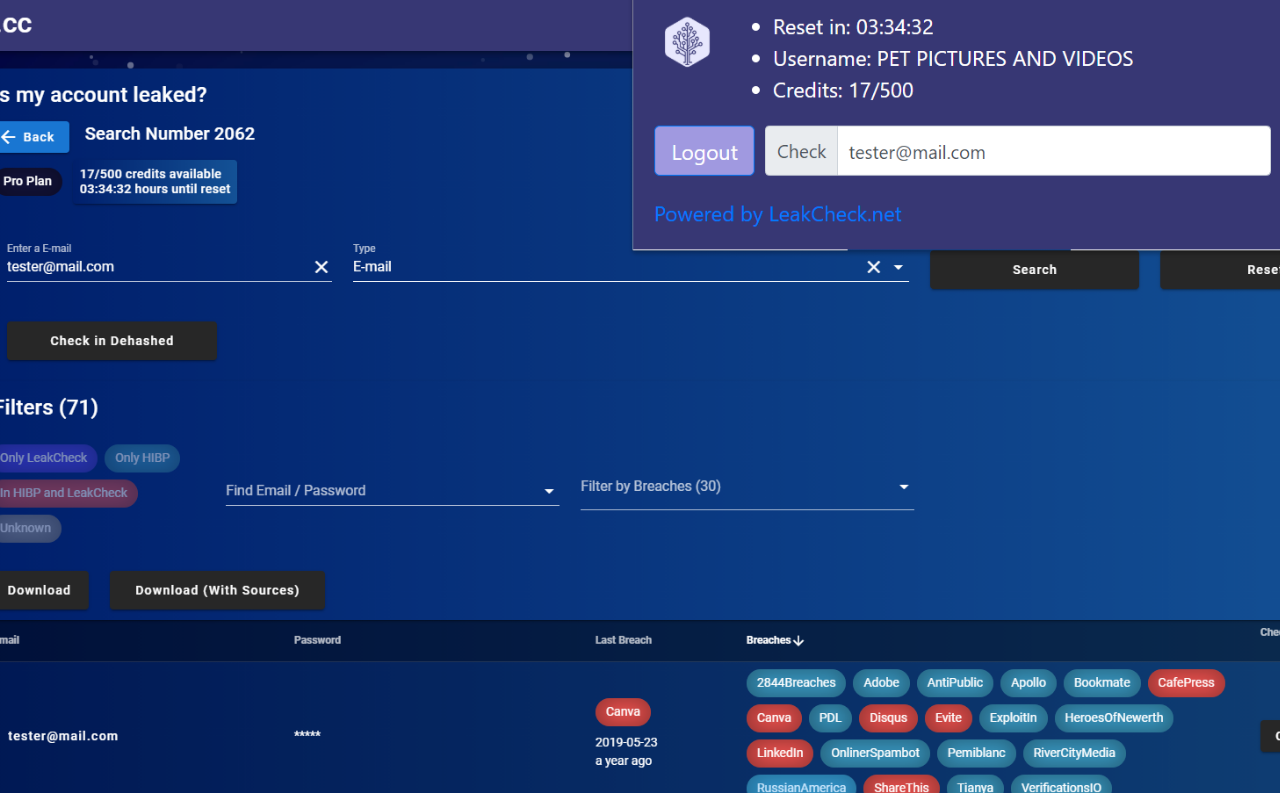This screenshot has width=1280, height=800.
Task: Clear the E-mail type field with its X icon
Action: [x=873, y=267]
